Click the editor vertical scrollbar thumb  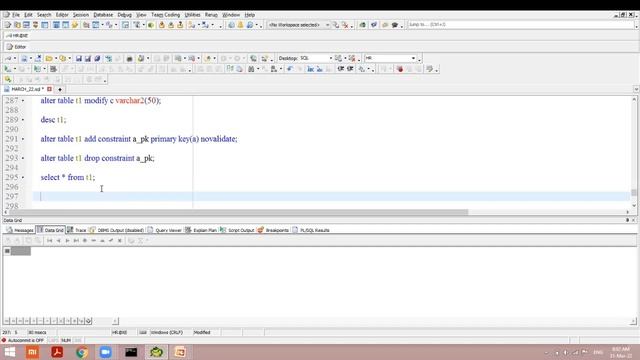pyautogui.click(x=634, y=192)
